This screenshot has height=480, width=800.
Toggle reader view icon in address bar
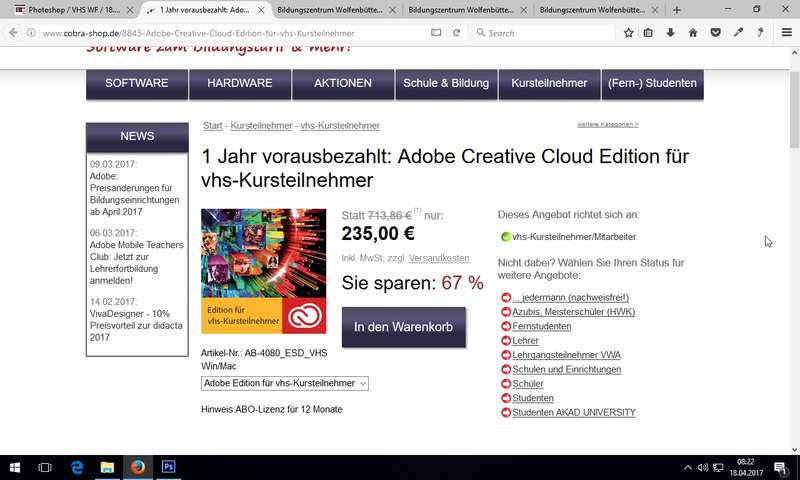tap(436, 33)
